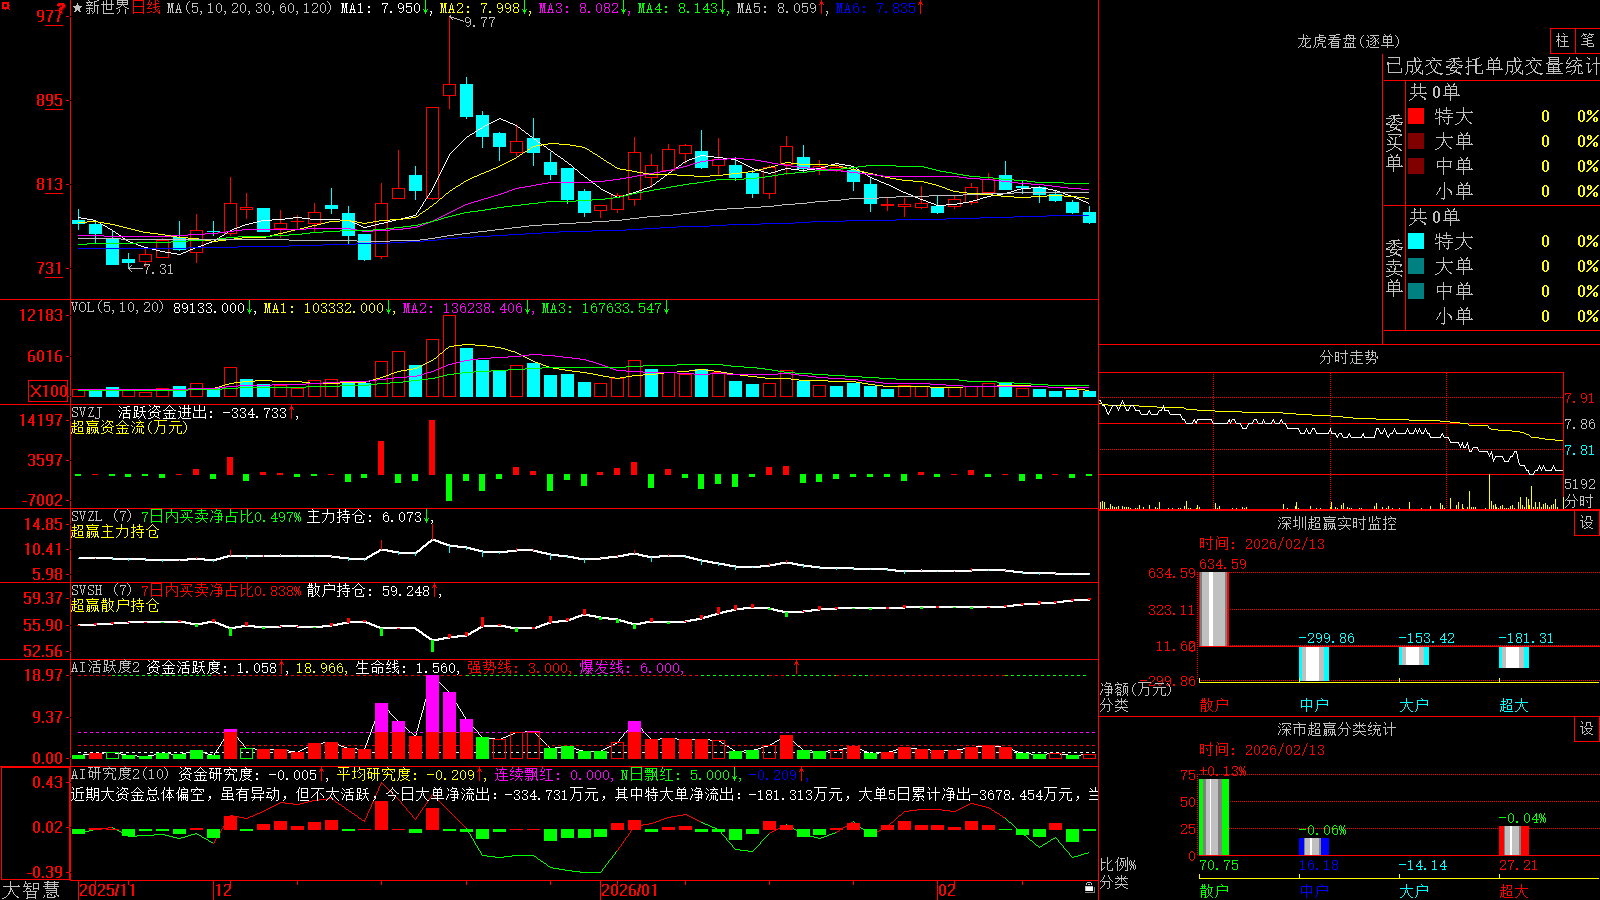Image resolution: width=1600 pixels, height=900 pixels.
Task: Click the 委卖单 vertical label
Action: pyautogui.click(x=1394, y=268)
